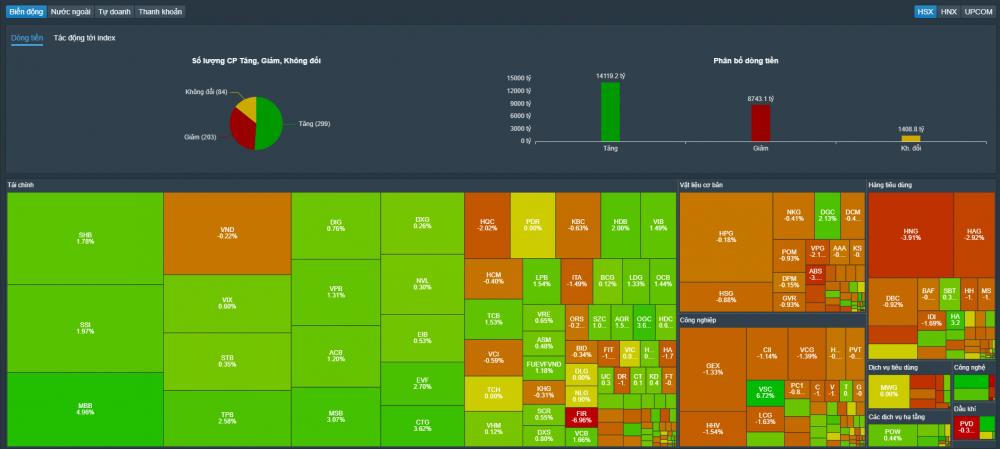Open the CTG 3.62% tile

422,426
